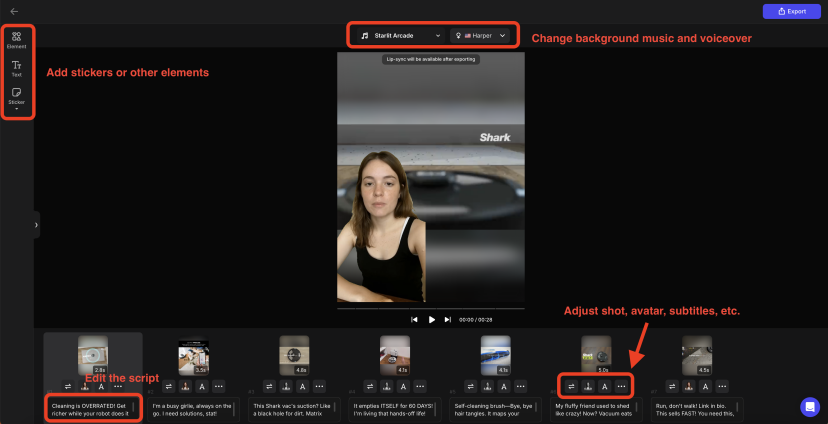Select the scene #4 thumbnail
This screenshot has height=424, width=828.
395,355
